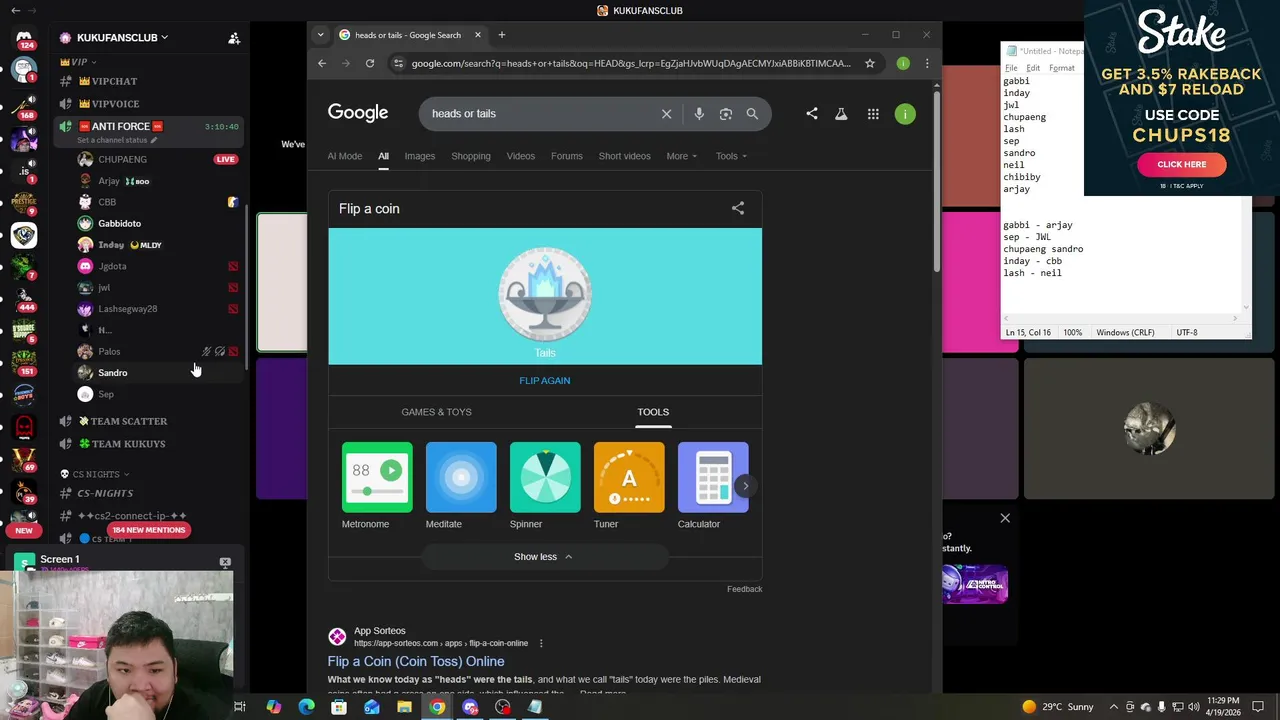
Task: Clear the Google search box text
Action: click(x=666, y=114)
